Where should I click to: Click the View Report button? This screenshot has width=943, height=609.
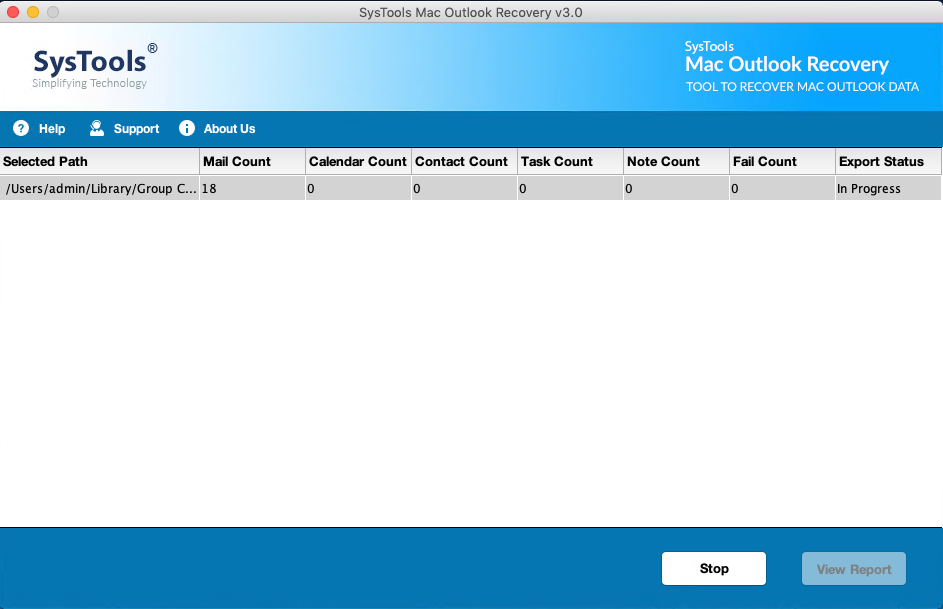point(854,569)
